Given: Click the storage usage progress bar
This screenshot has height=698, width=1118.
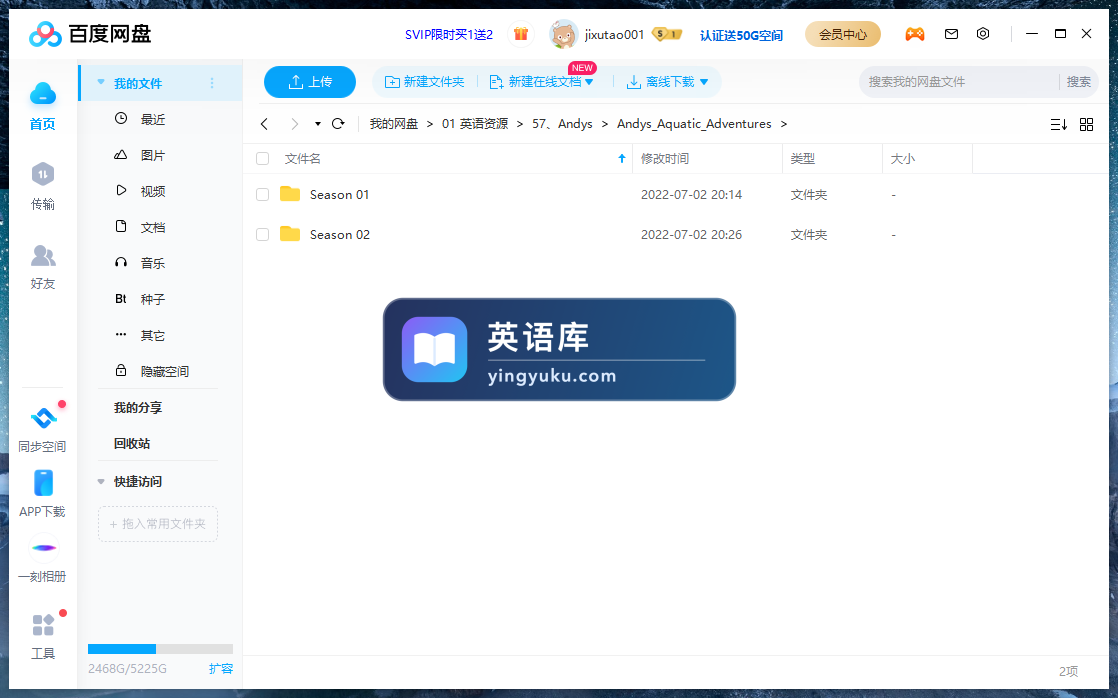Looking at the screenshot, I should pos(160,649).
